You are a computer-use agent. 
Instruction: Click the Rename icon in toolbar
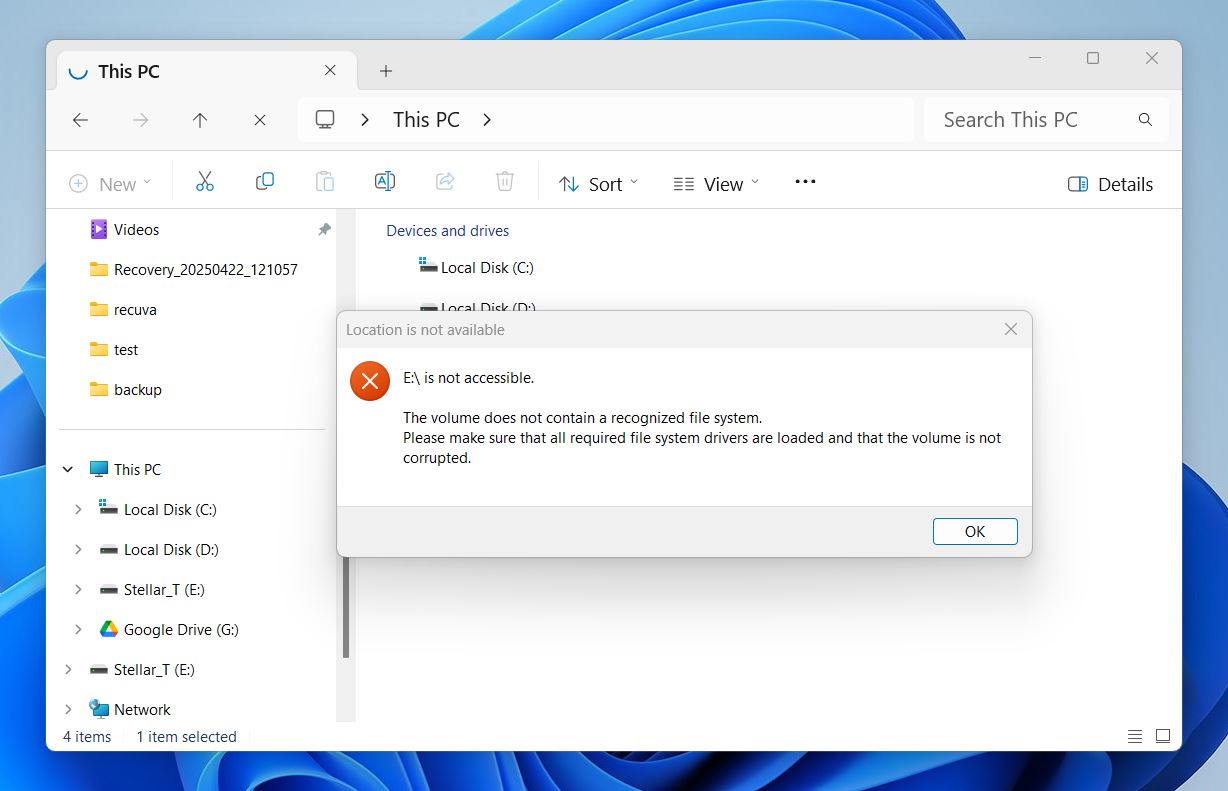[x=384, y=182]
